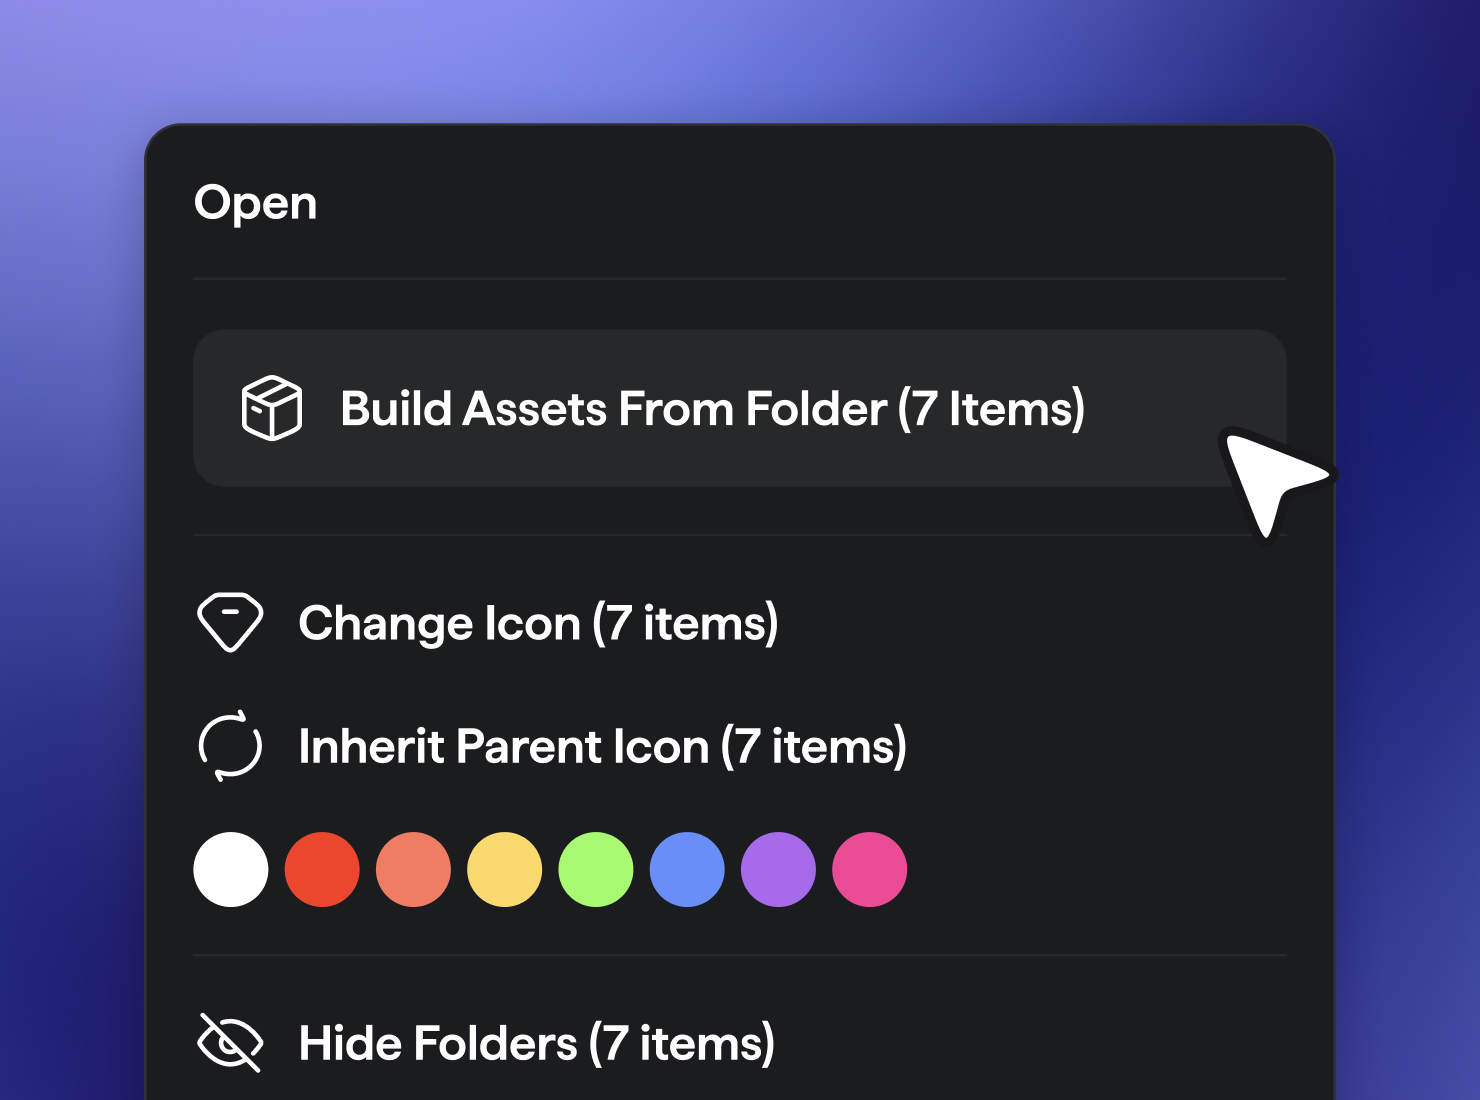This screenshot has width=1480, height=1100.
Task: Select the pink color swatch at the end
Action: click(x=869, y=869)
